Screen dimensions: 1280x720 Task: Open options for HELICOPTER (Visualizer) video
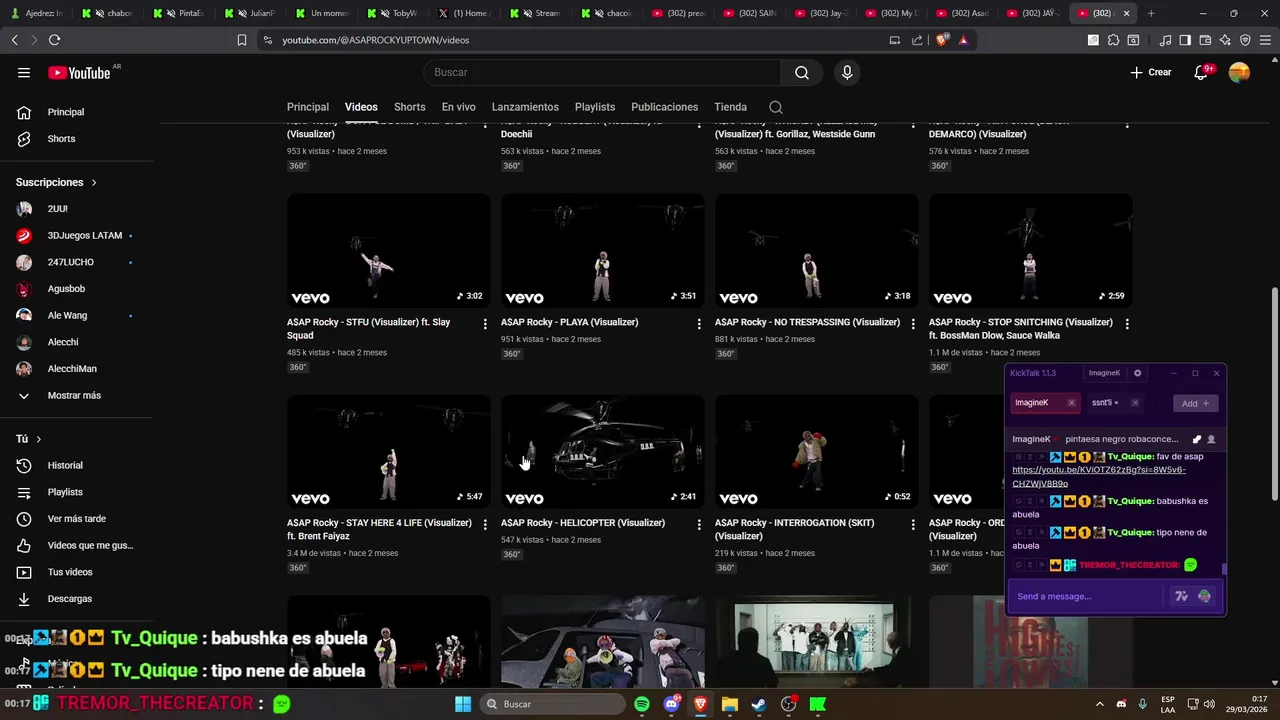click(699, 525)
